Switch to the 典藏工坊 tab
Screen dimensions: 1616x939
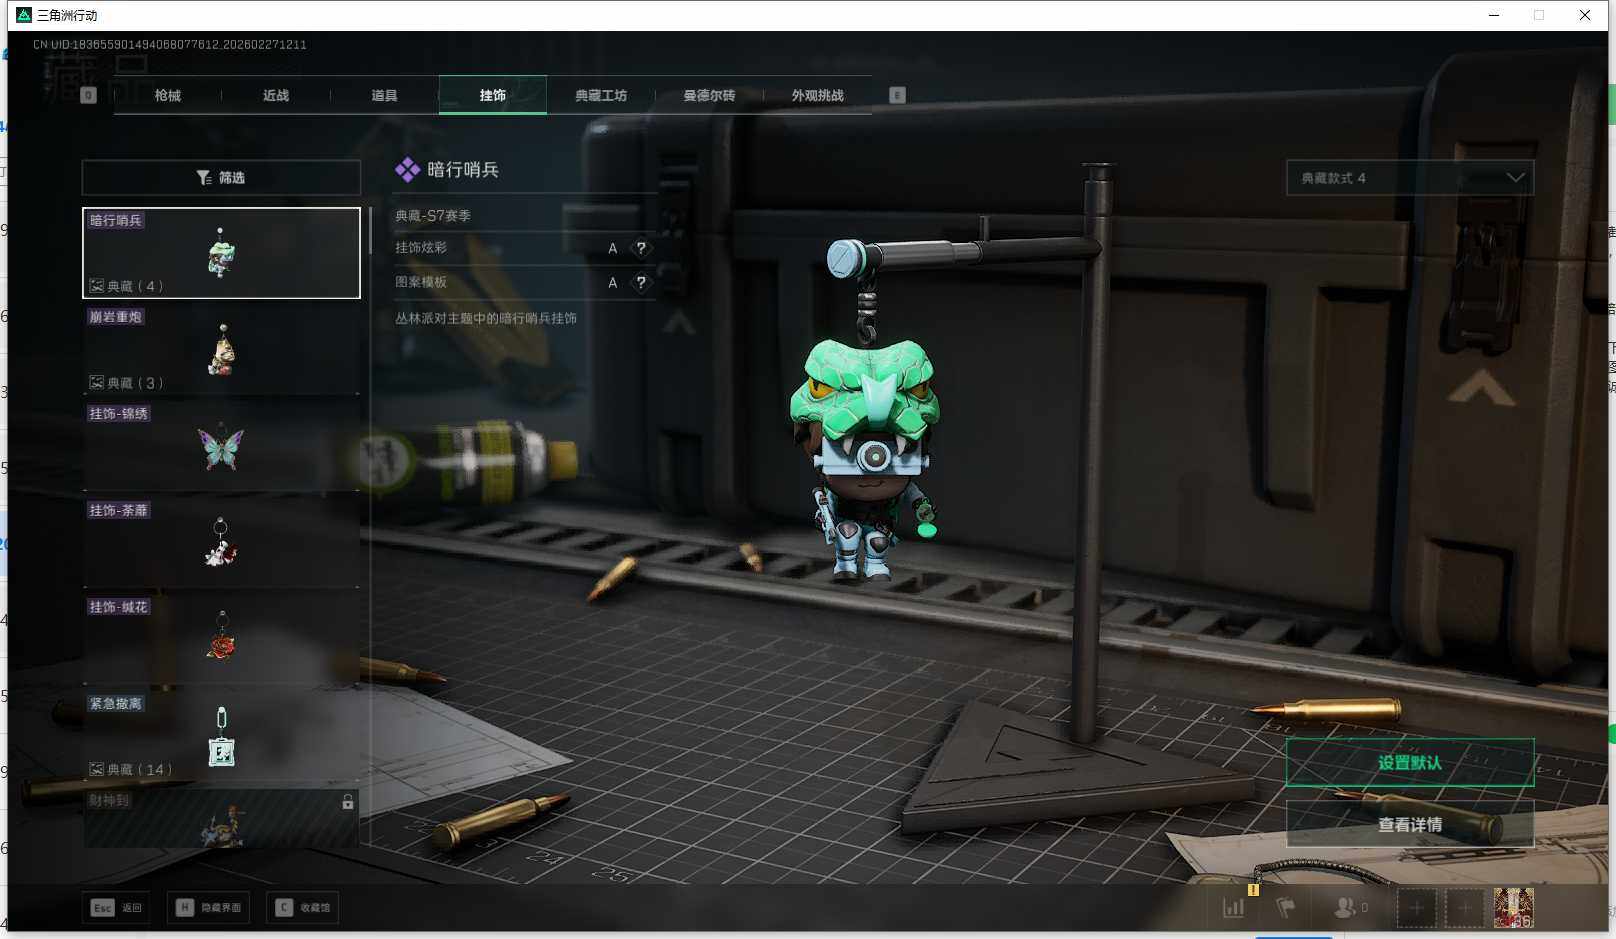(601, 95)
